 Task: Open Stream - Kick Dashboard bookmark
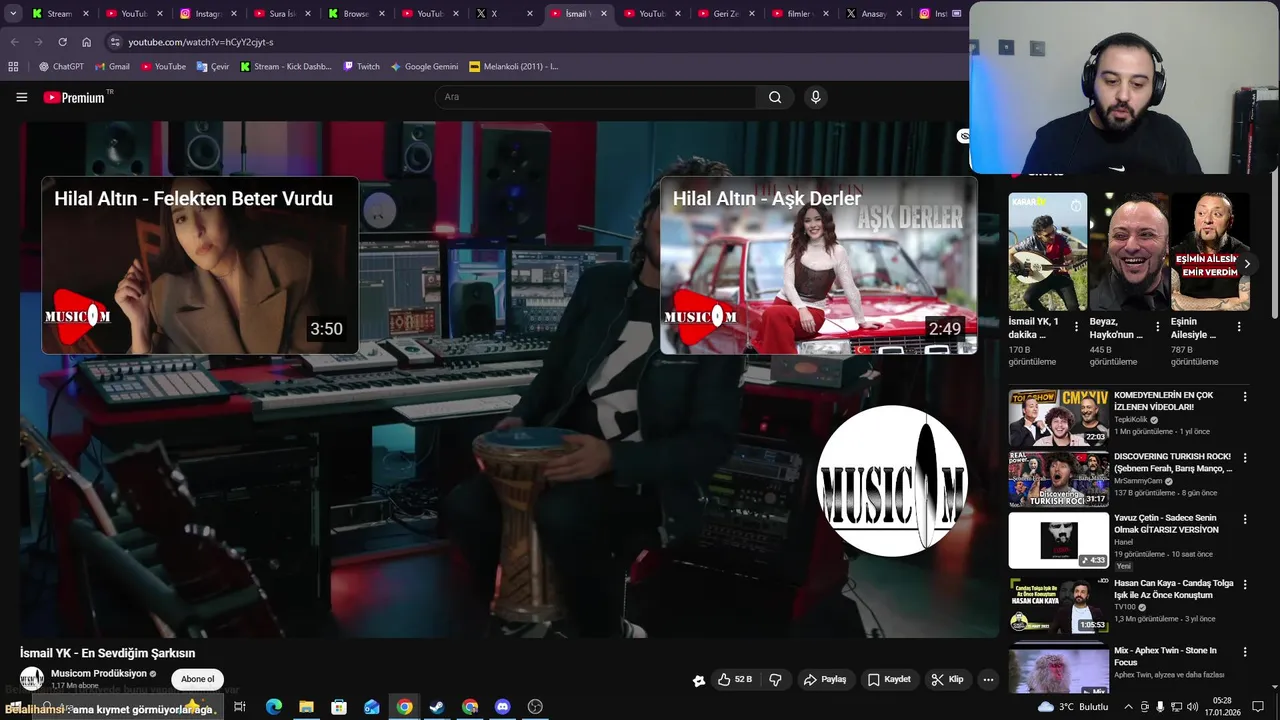click(285, 67)
